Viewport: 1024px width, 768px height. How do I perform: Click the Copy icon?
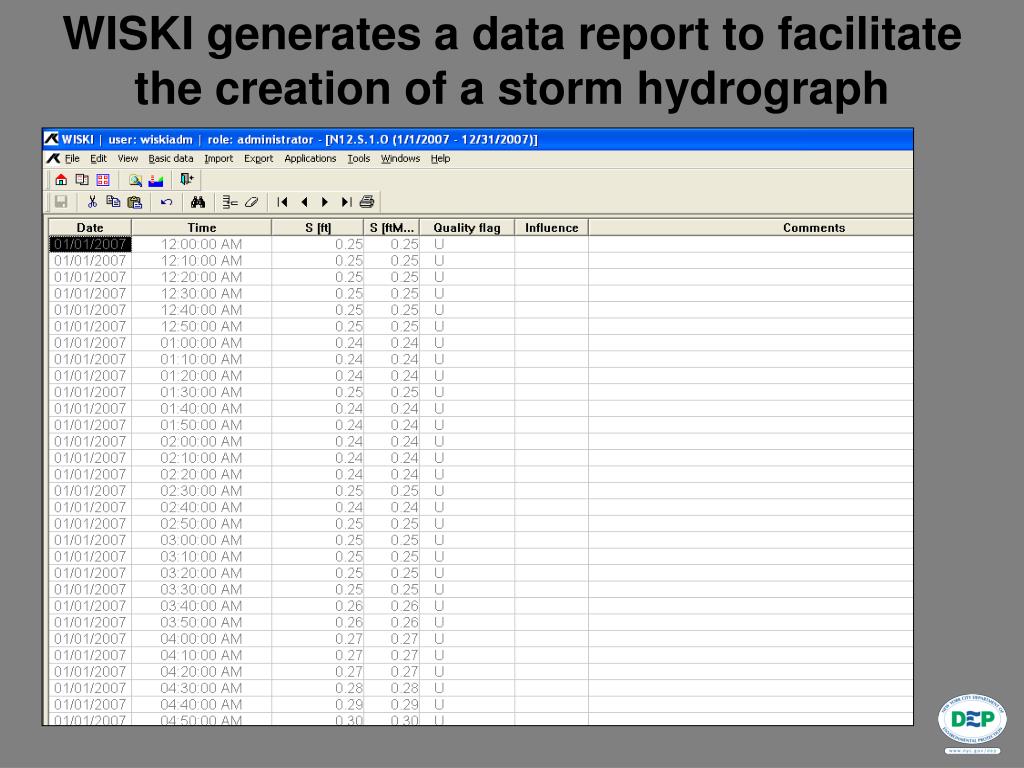[x=113, y=202]
